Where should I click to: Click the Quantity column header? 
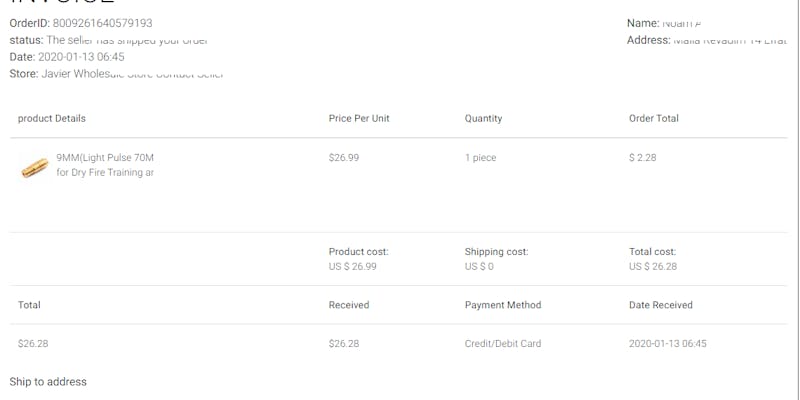(x=483, y=118)
